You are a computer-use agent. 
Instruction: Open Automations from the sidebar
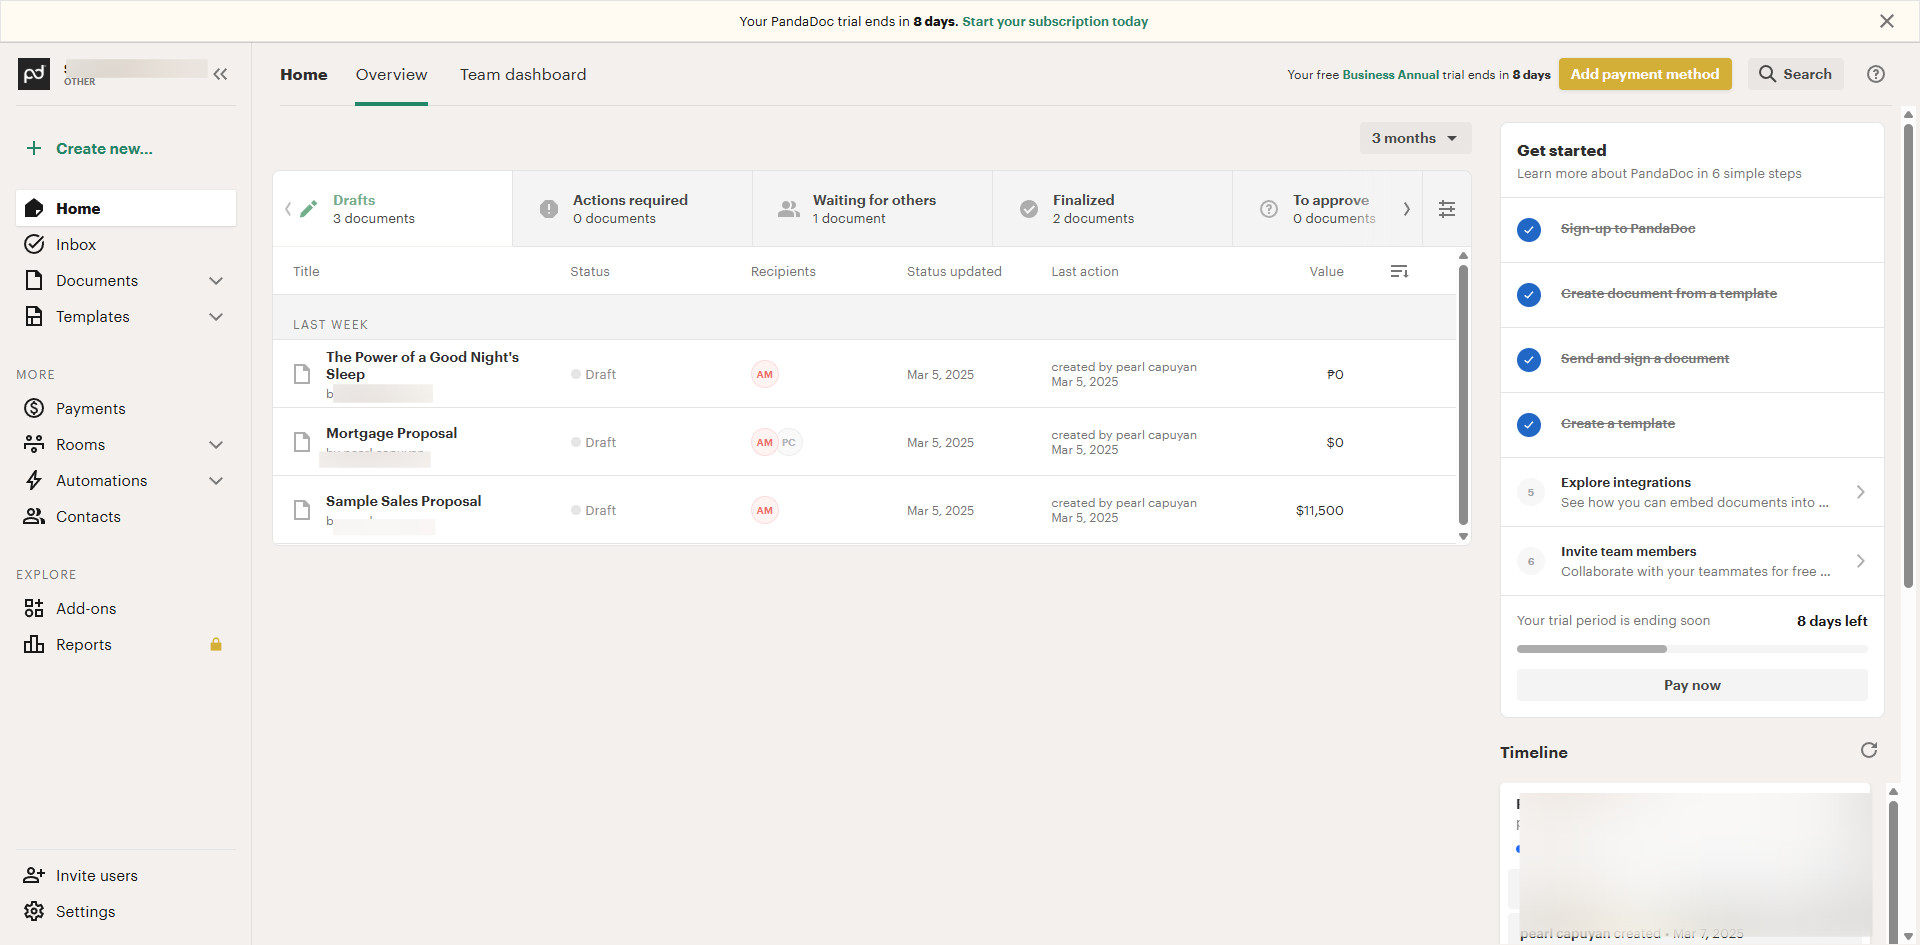(x=101, y=481)
